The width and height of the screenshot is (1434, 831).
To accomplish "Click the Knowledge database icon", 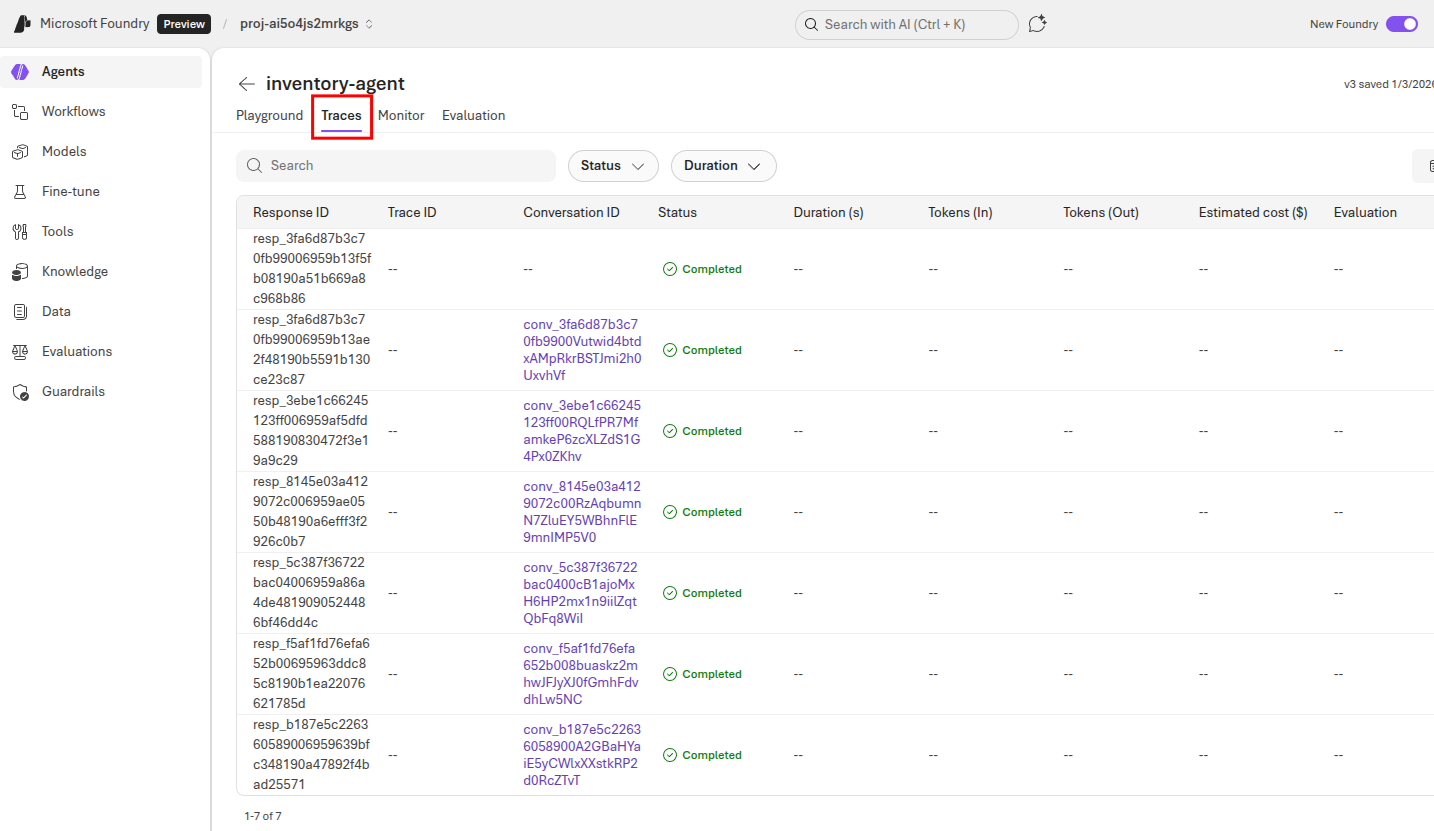I will [20, 272].
